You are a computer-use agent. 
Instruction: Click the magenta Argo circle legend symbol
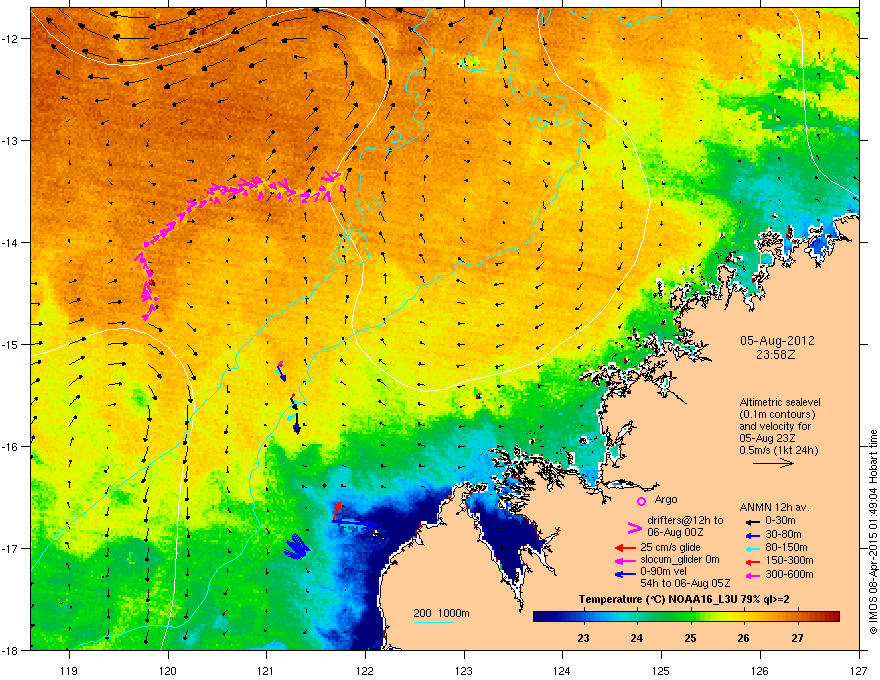pyautogui.click(x=641, y=501)
